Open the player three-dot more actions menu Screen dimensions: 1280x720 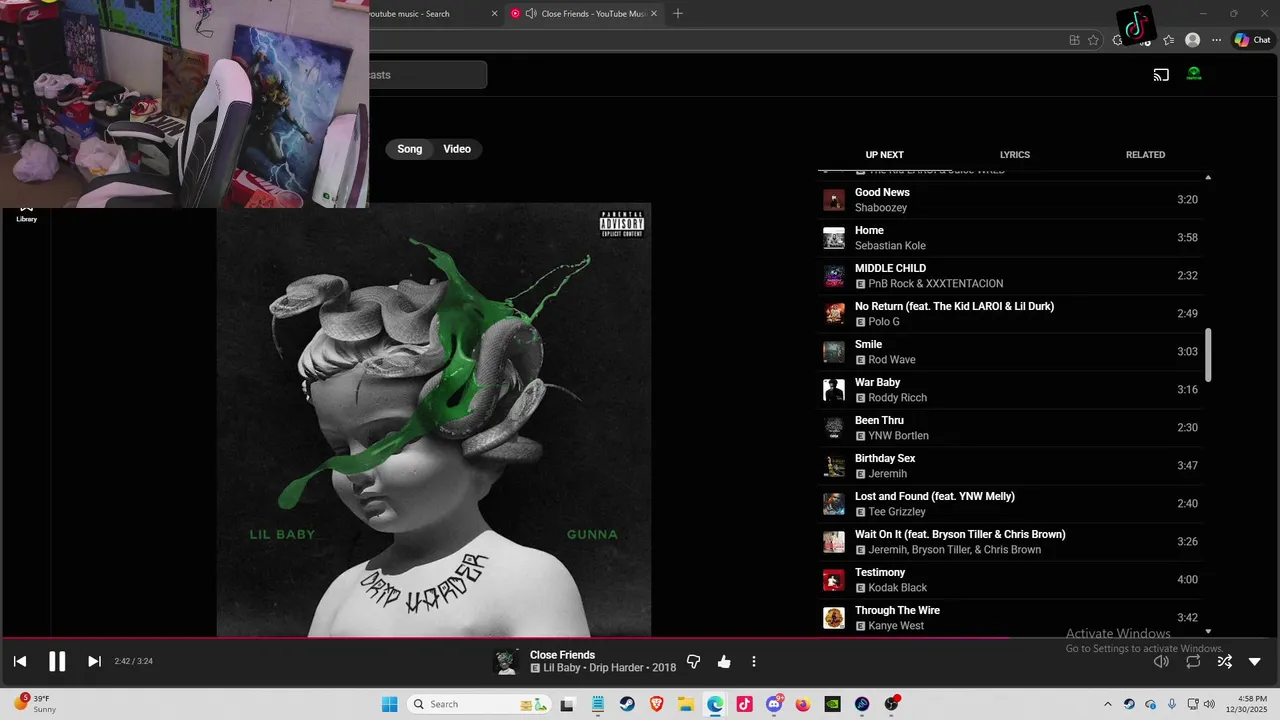[x=754, y=662]
